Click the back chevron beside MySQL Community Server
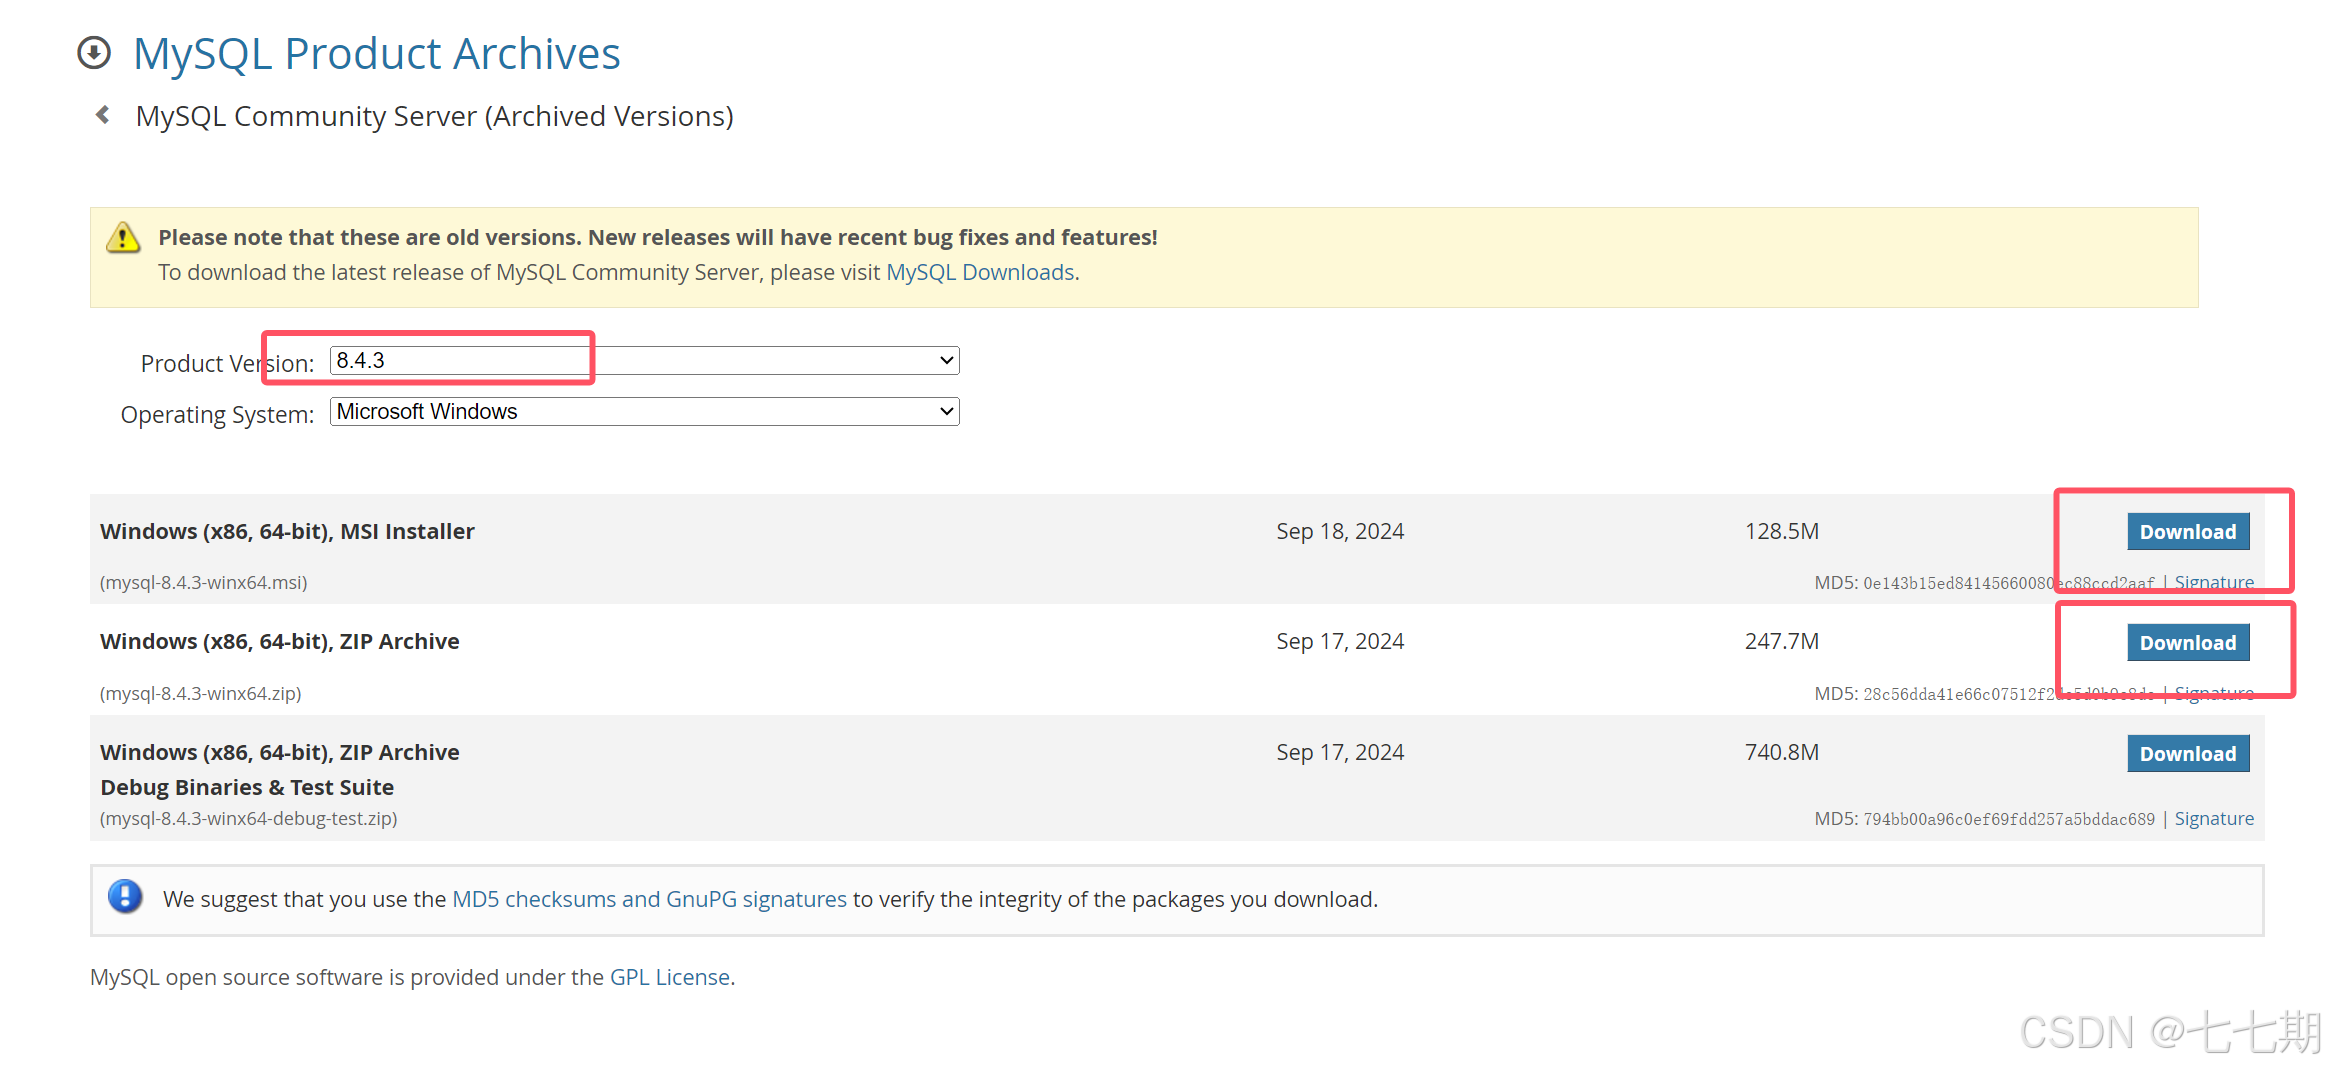Image resolution: width=2327 pixels, height=1071 pixels. coord(103,115)
